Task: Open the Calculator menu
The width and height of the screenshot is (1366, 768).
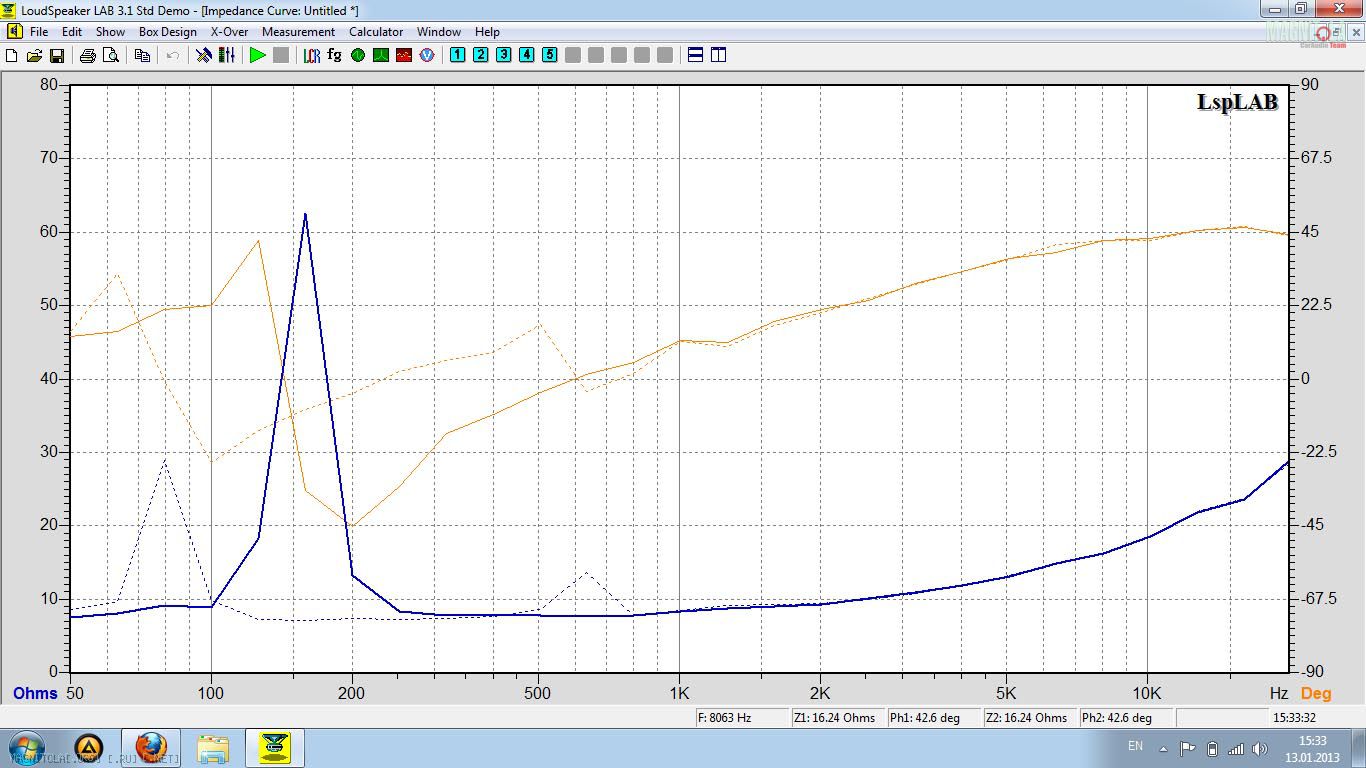Action: (x=376, y=32)
